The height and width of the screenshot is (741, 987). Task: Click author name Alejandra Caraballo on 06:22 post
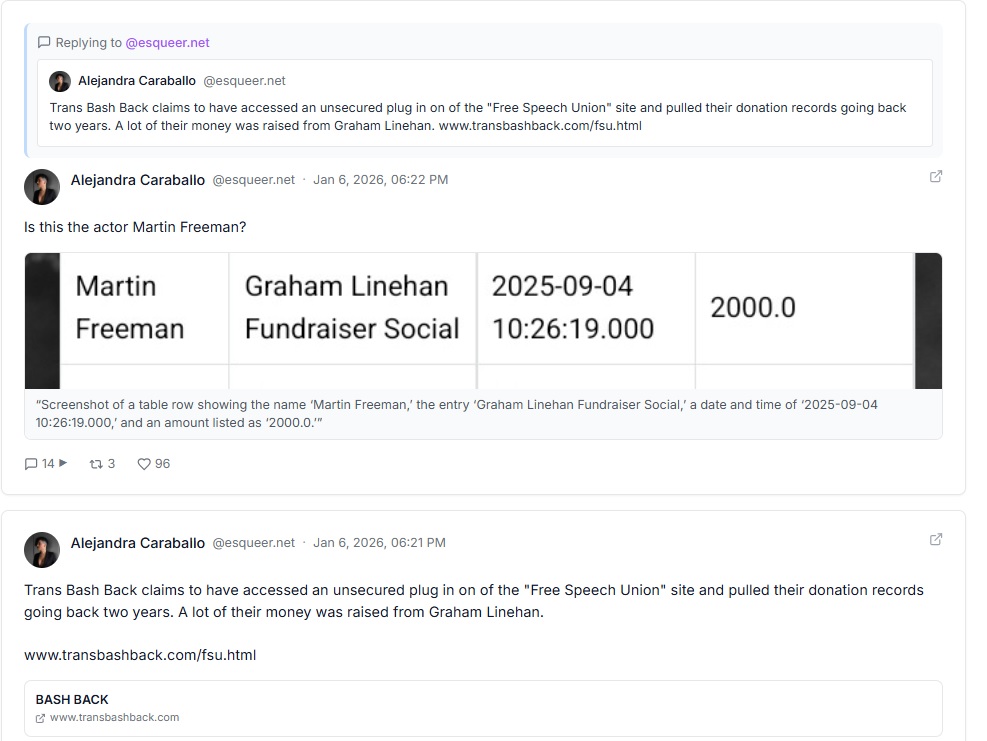tap(138, 180)
